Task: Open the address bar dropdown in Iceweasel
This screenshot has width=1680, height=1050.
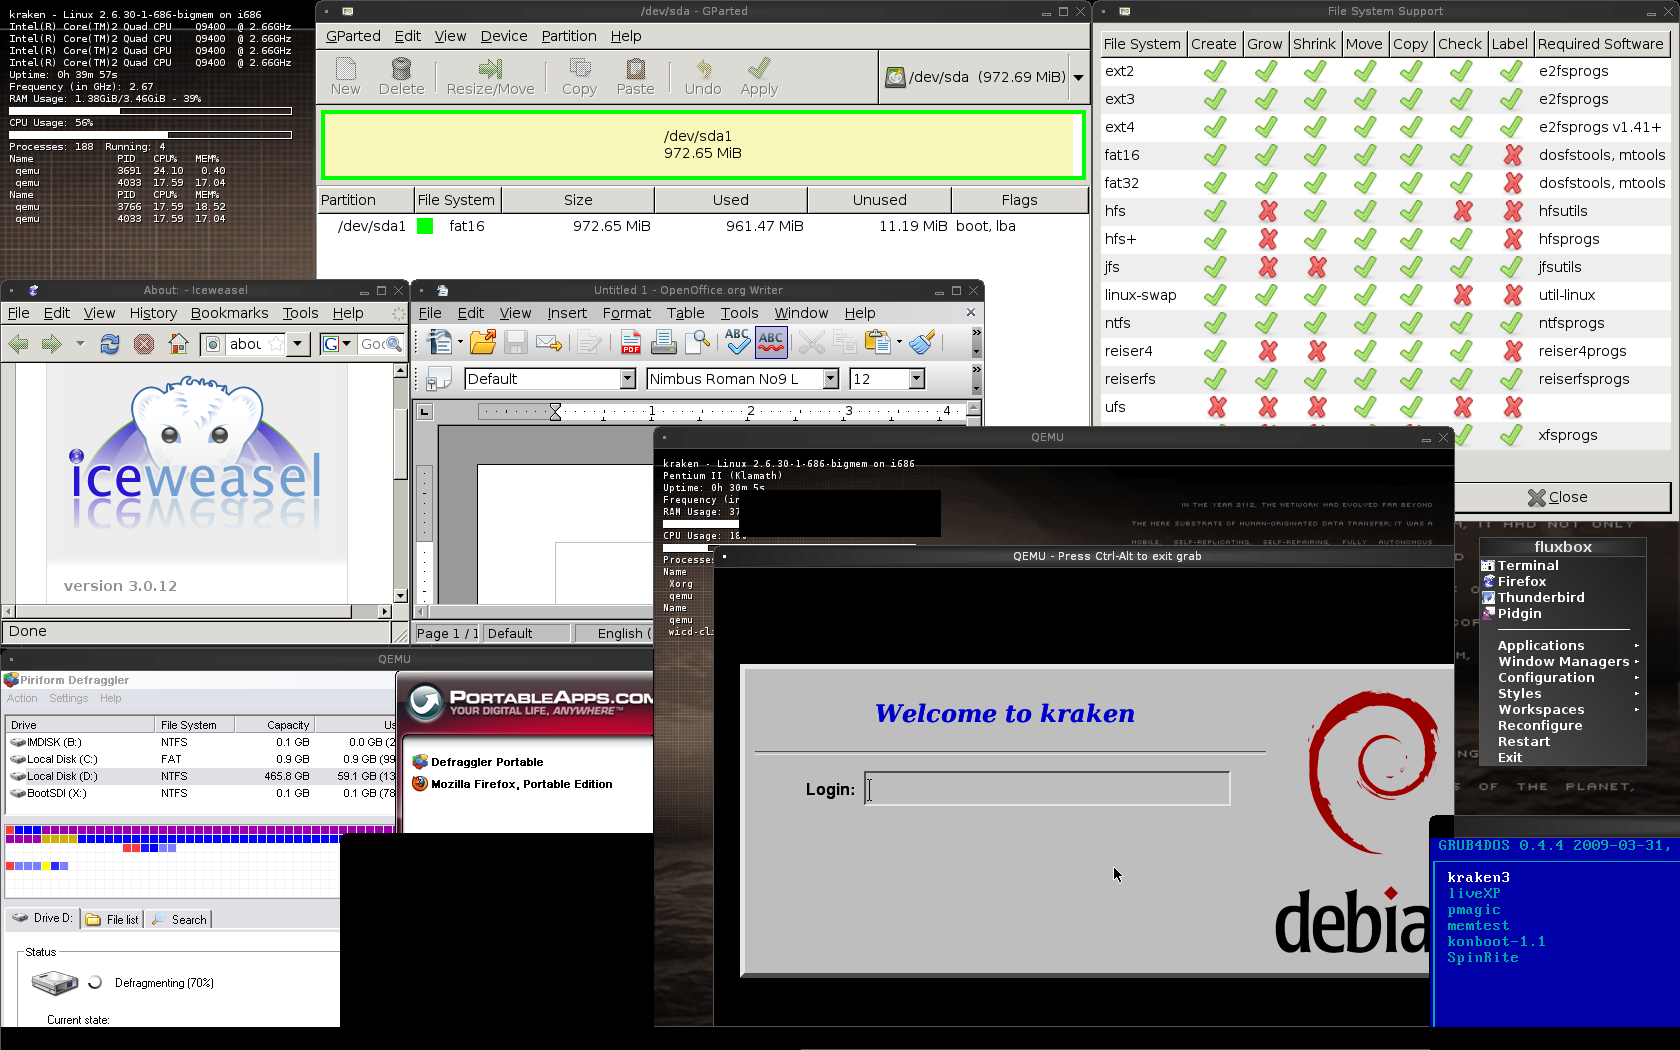Action: [297, 344]
